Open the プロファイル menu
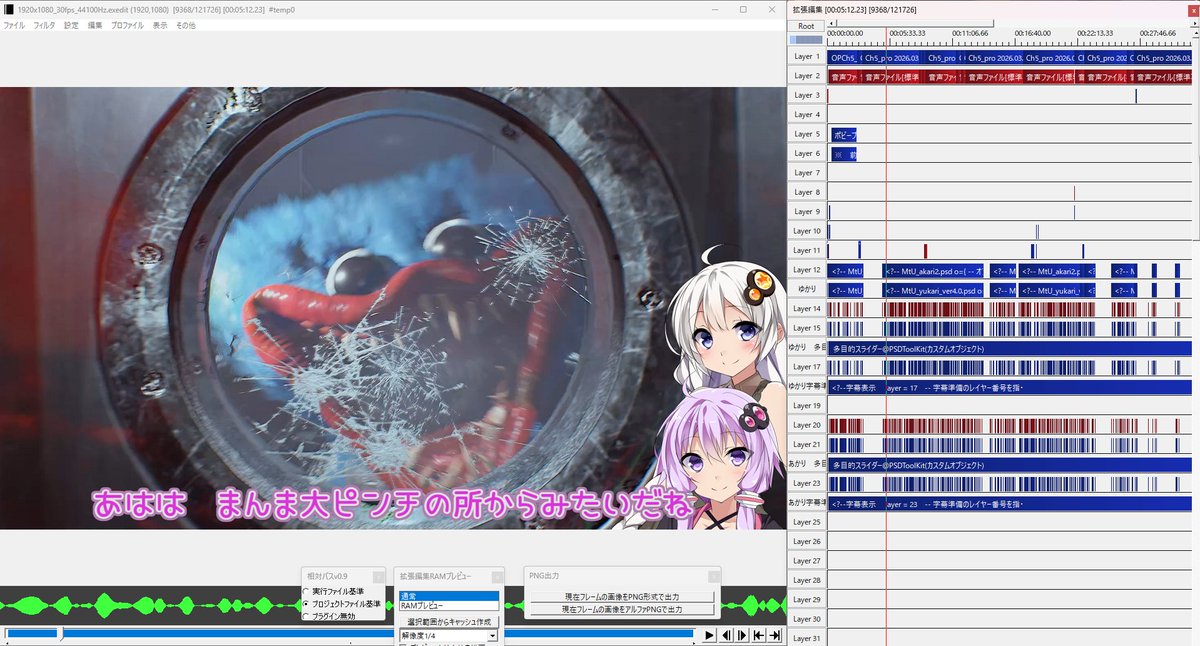 (x=127, y=25)
